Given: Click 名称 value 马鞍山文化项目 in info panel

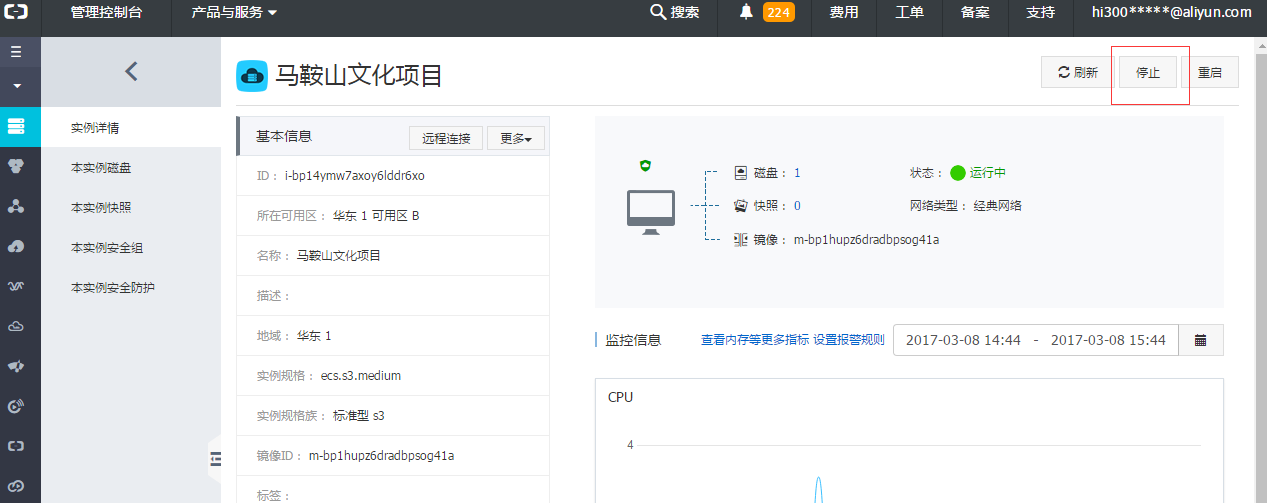Looking at the screenshot, I should click(x=339, y=255).
